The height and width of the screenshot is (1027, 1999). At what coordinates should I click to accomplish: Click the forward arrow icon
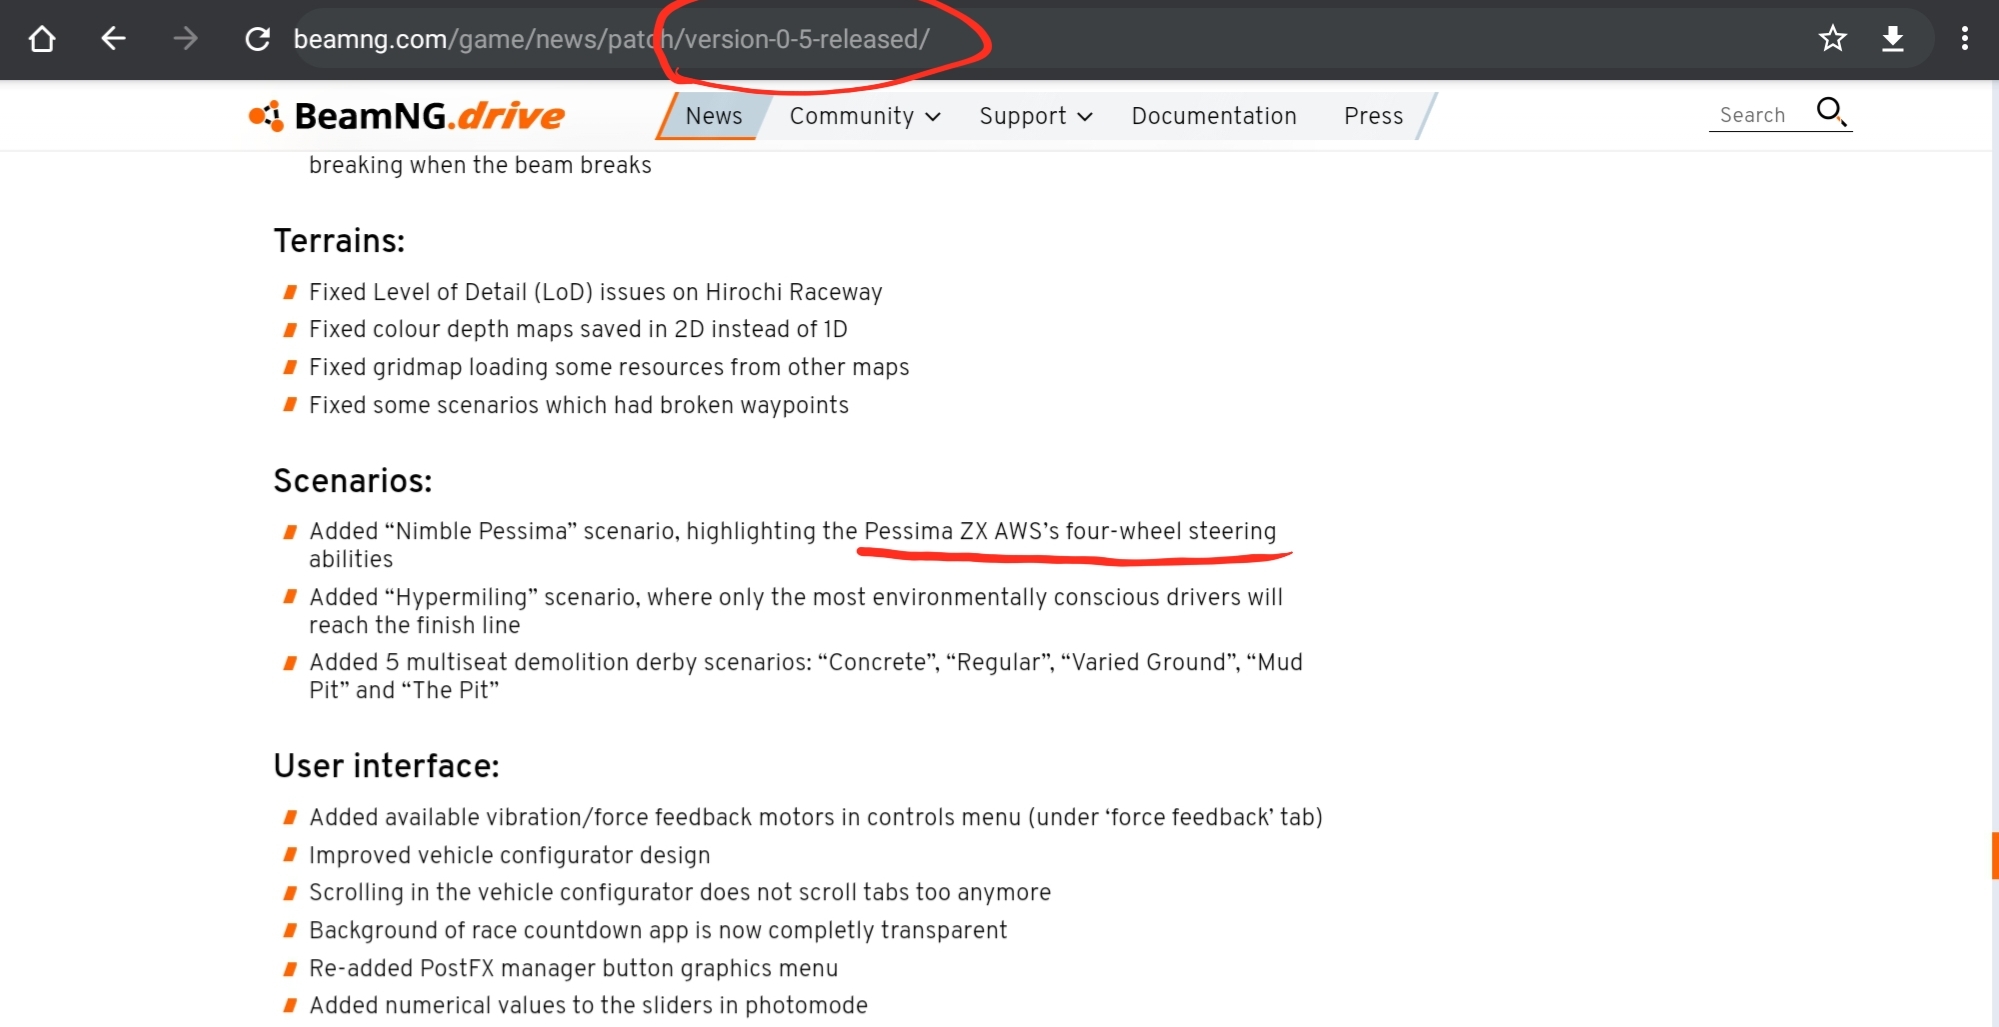(x=185, y=39)
